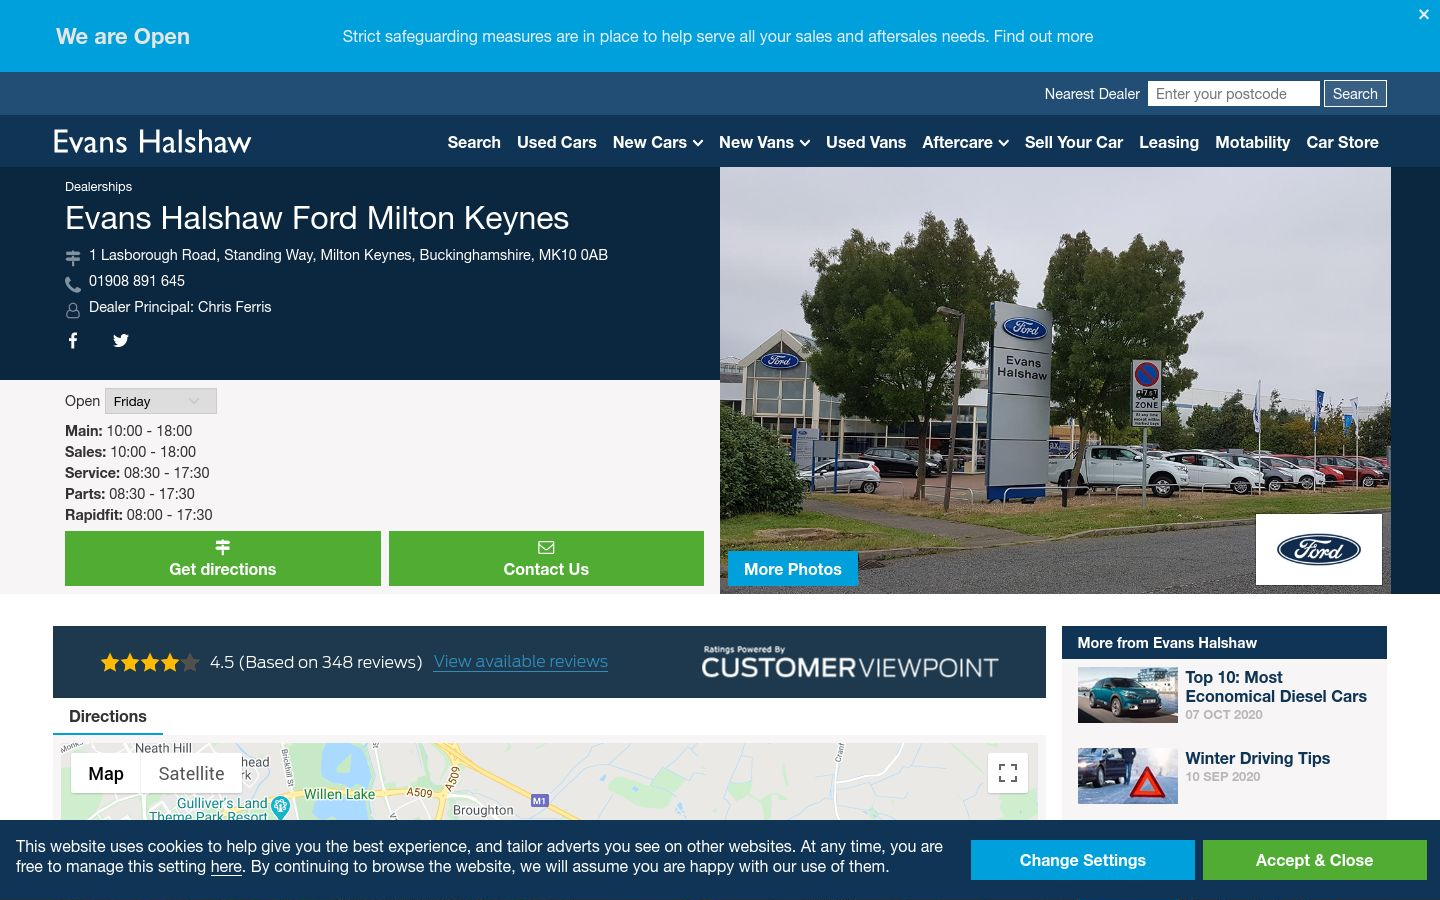Go to Used Cars
1440x900 pixels.
[557, 142]
